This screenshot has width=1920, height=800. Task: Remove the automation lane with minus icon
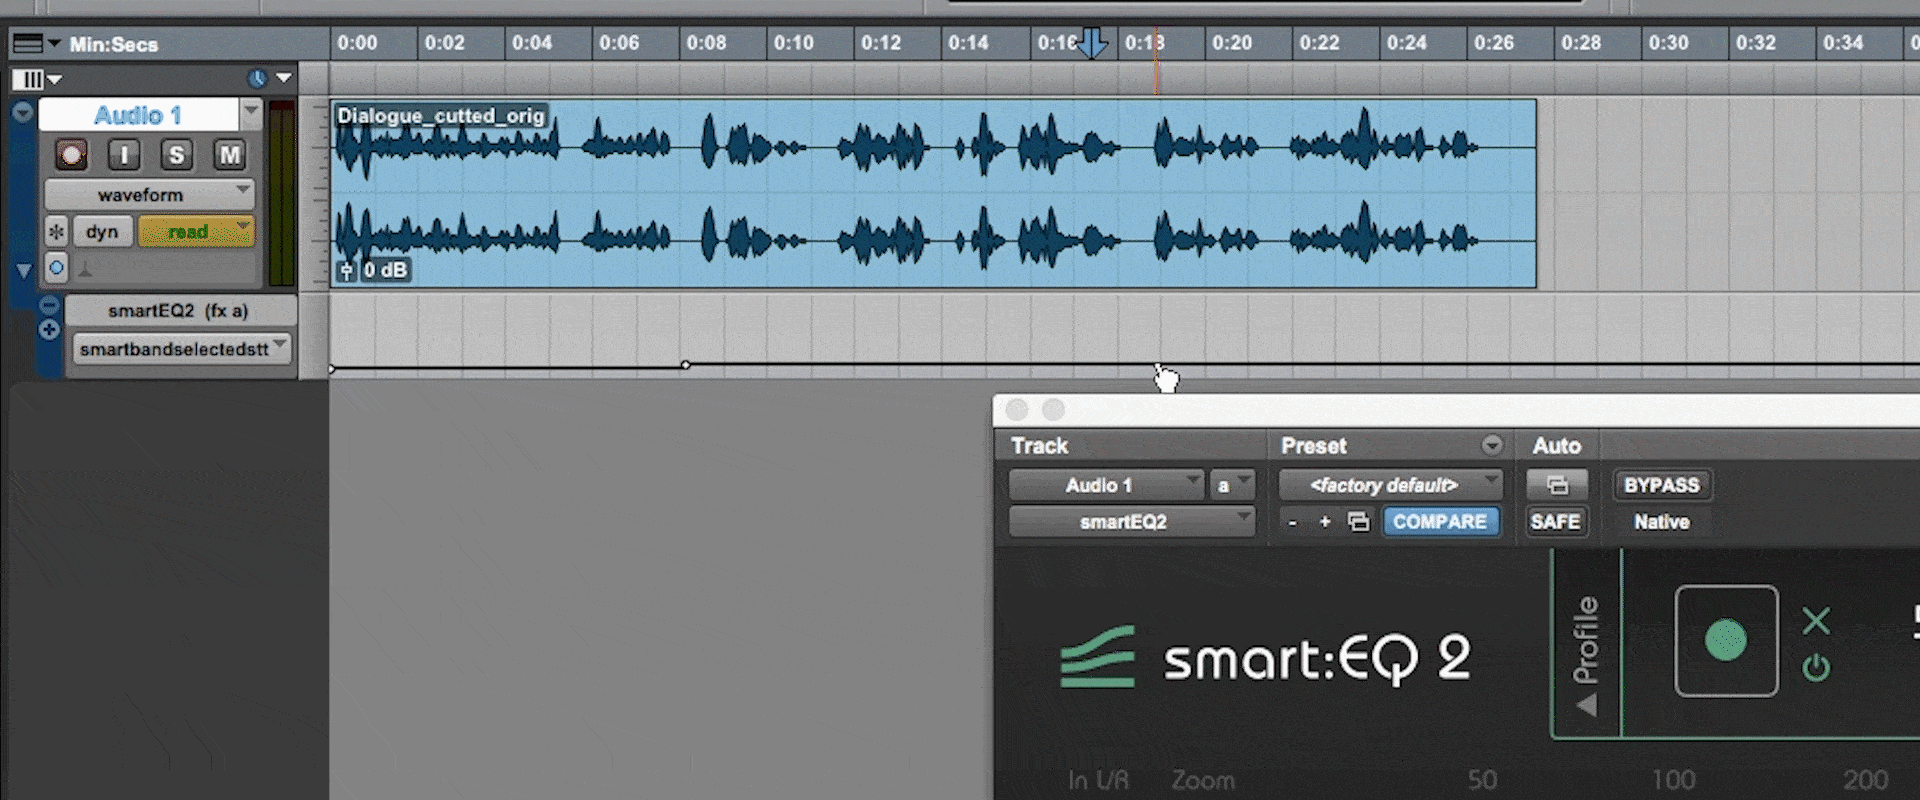coord(49,306)
